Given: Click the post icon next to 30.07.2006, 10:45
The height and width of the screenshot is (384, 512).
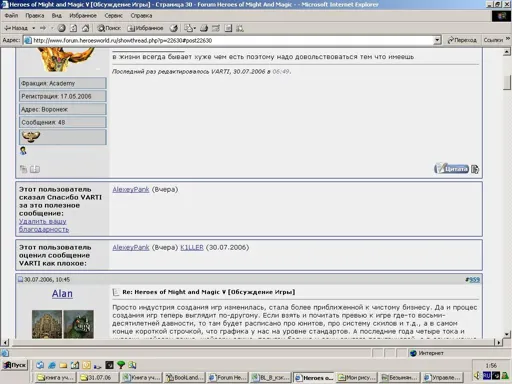Looking at the screenshot, I should pos(20,279).
